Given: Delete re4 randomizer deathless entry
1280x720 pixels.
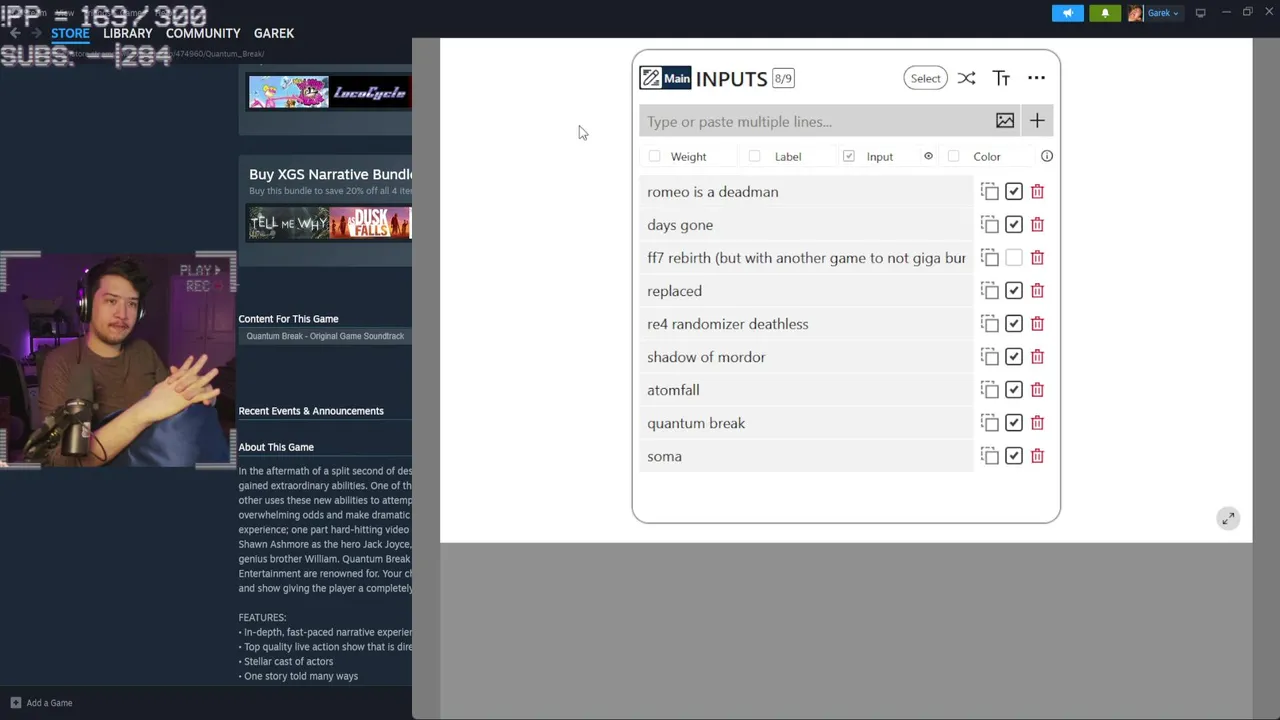Looking at the screenshot, I should (1037, 323).
